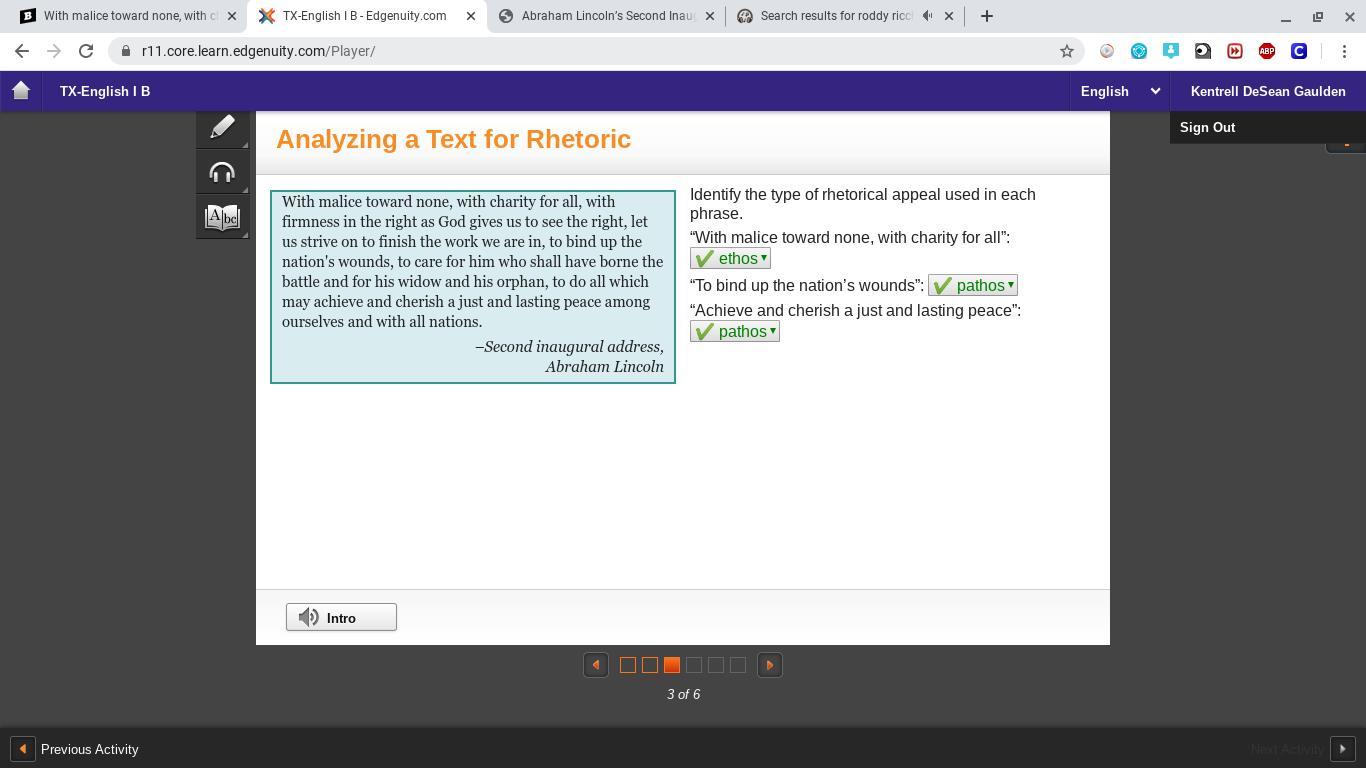Select the pencil highlighter tool

222,127
